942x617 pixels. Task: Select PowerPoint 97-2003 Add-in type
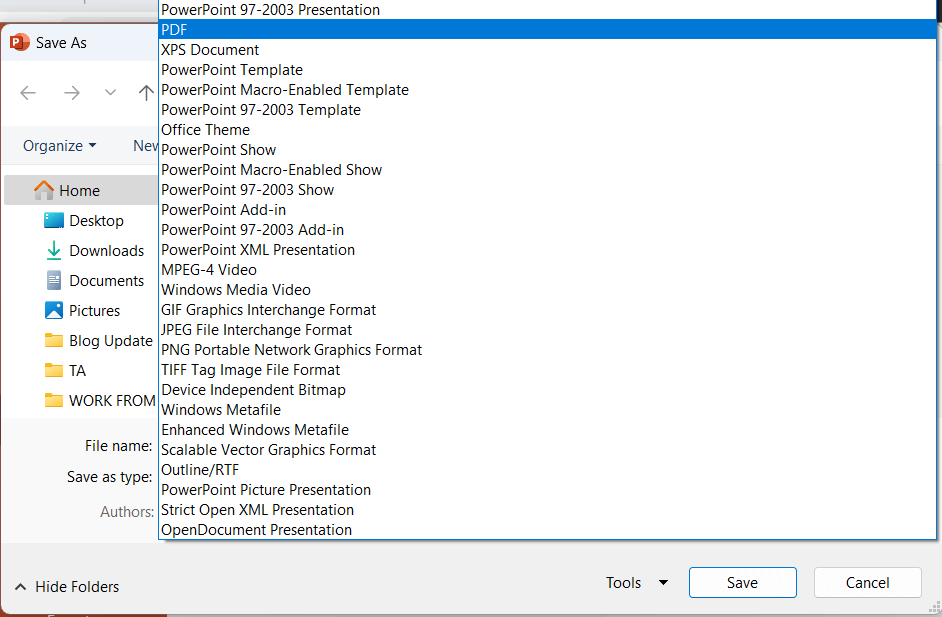[547, 229]
